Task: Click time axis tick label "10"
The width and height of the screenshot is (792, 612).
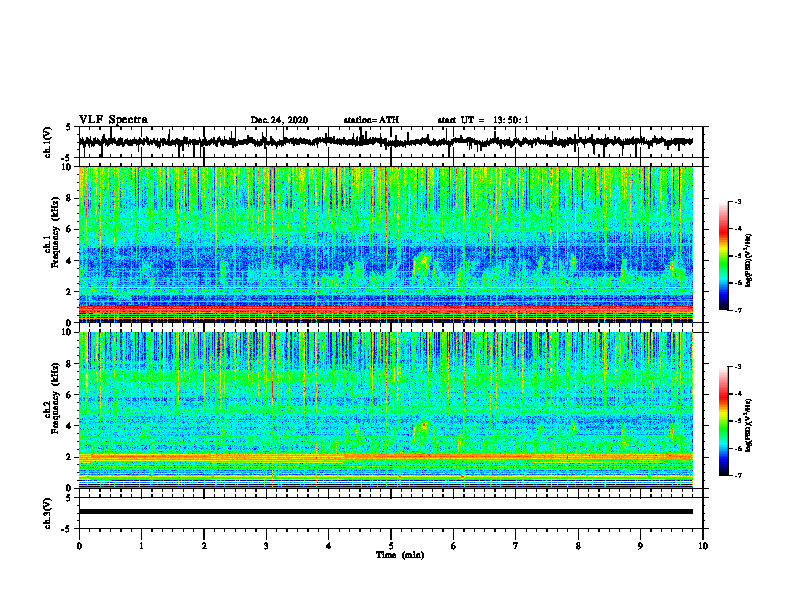Action: tap(703, 546)
